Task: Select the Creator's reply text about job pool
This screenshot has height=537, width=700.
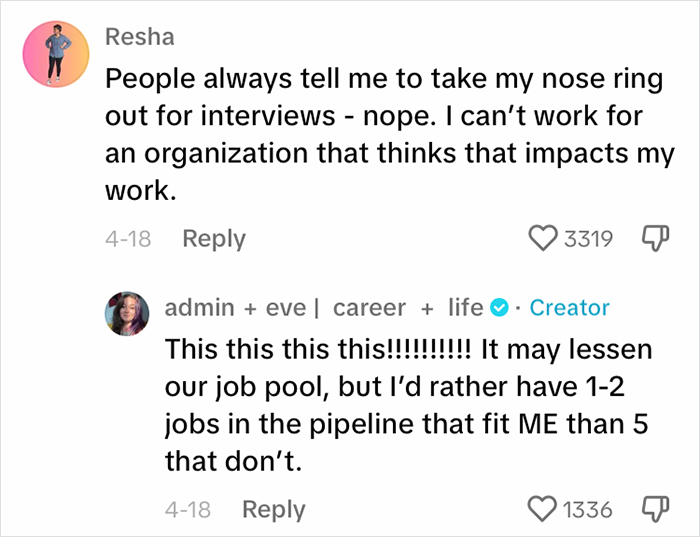Action: (408, 405)
